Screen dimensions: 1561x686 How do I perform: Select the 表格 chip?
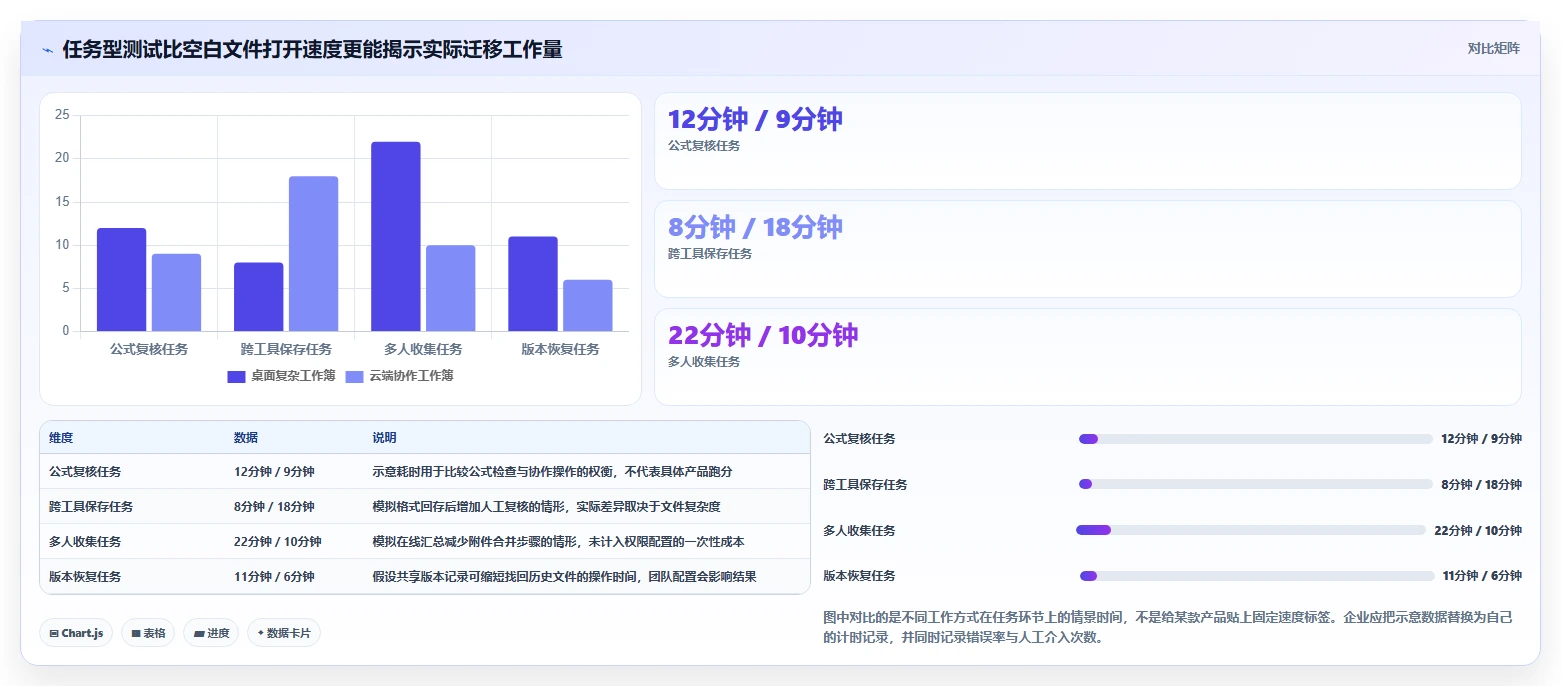click(x=148, y=633)
